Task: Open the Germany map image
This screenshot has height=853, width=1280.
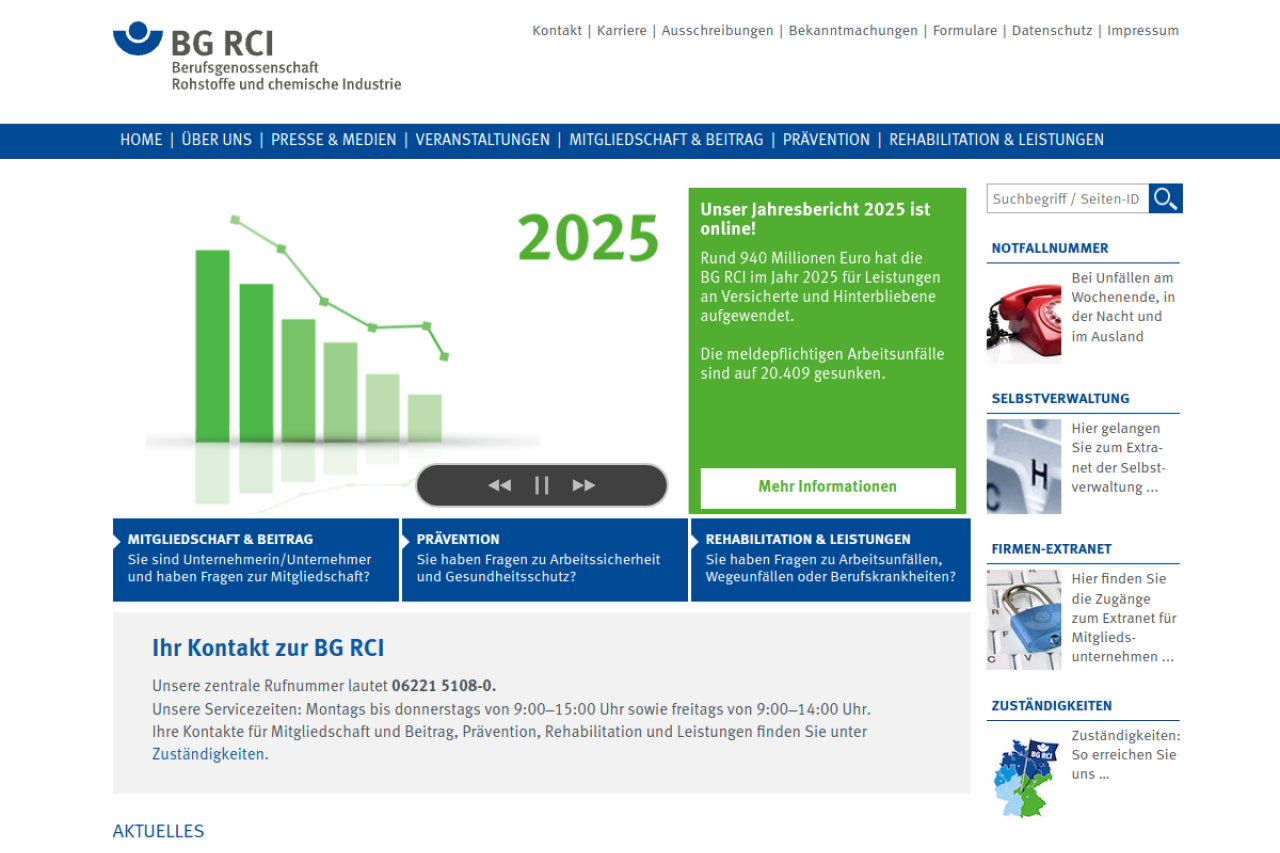Action: tap(1024, 778)
